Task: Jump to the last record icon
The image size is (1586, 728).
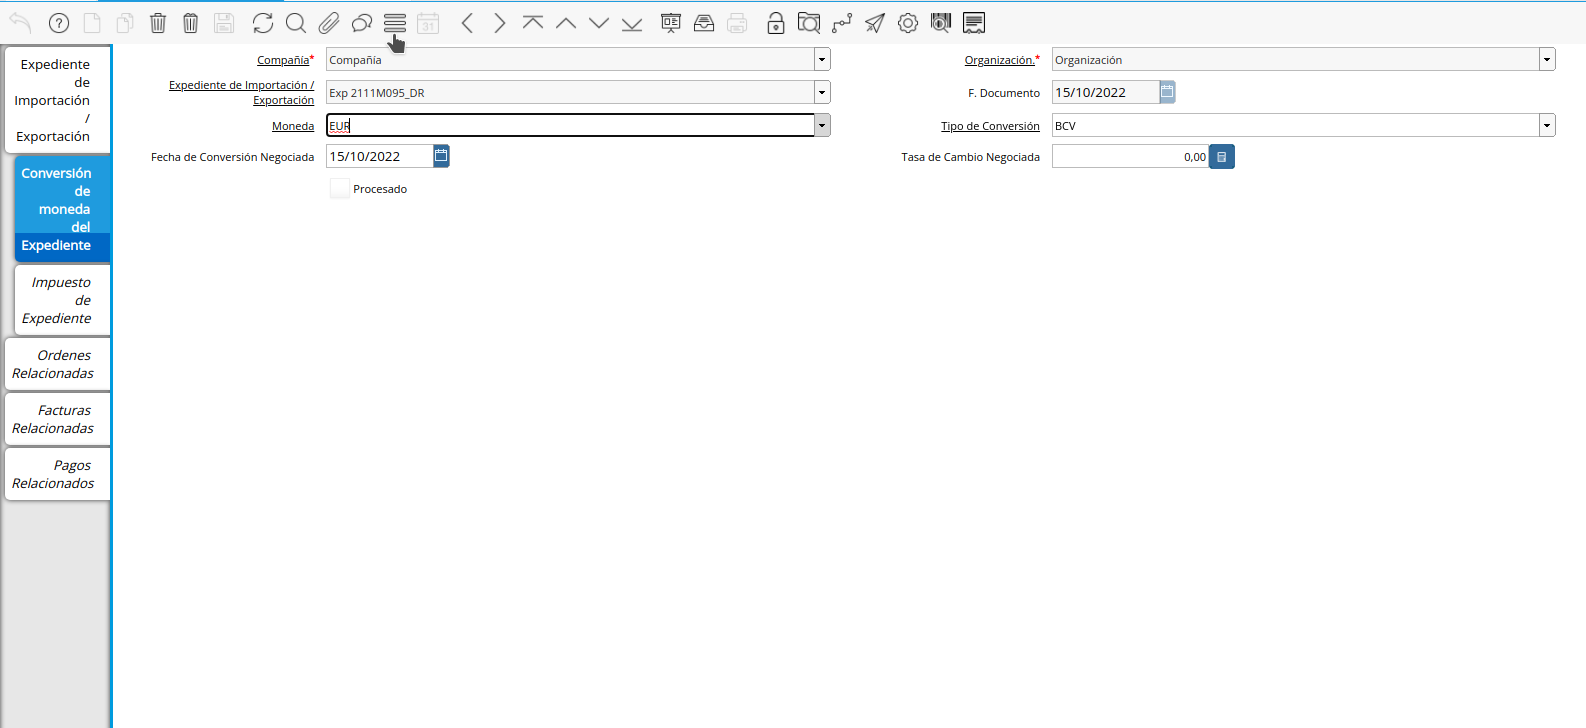Action: click(x=632, y=23)
